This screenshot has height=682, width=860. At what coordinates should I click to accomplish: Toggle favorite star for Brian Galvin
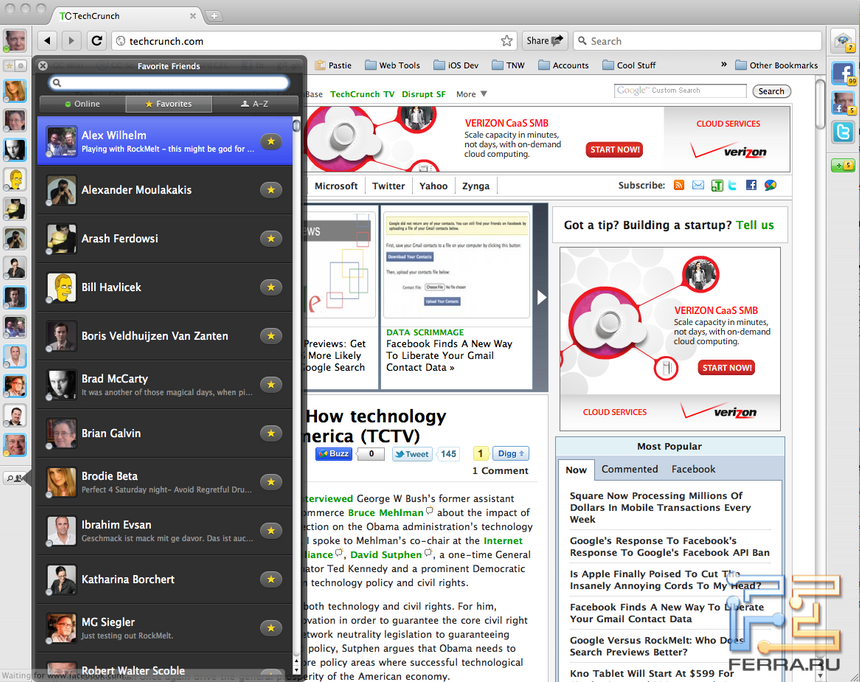271,433
